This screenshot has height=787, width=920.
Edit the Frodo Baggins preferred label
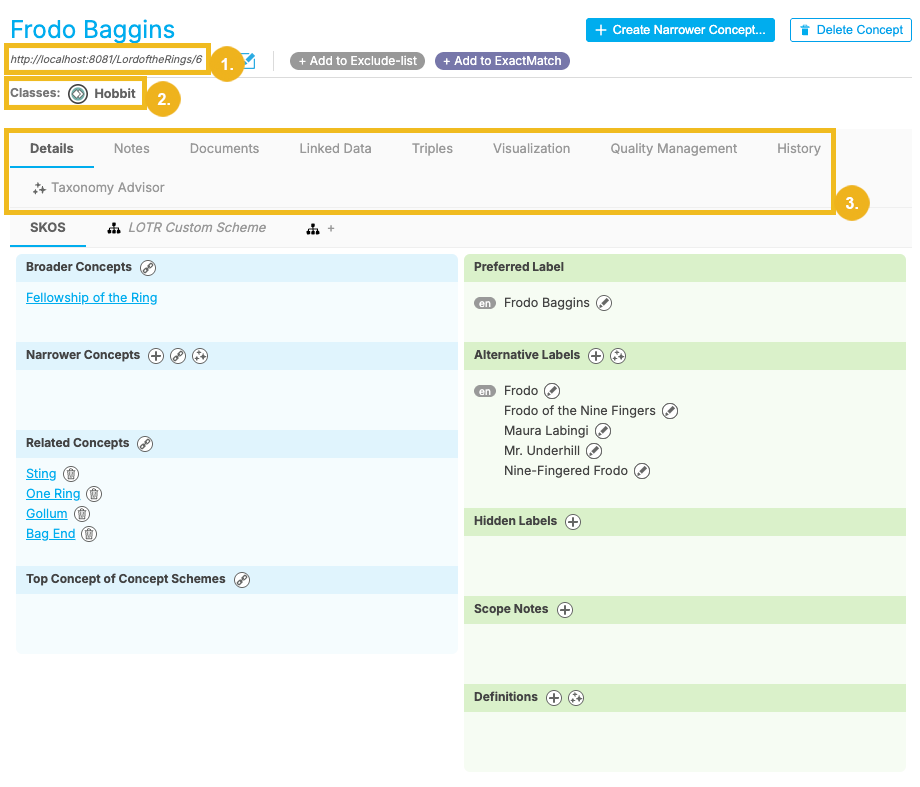tap(604, 303)
